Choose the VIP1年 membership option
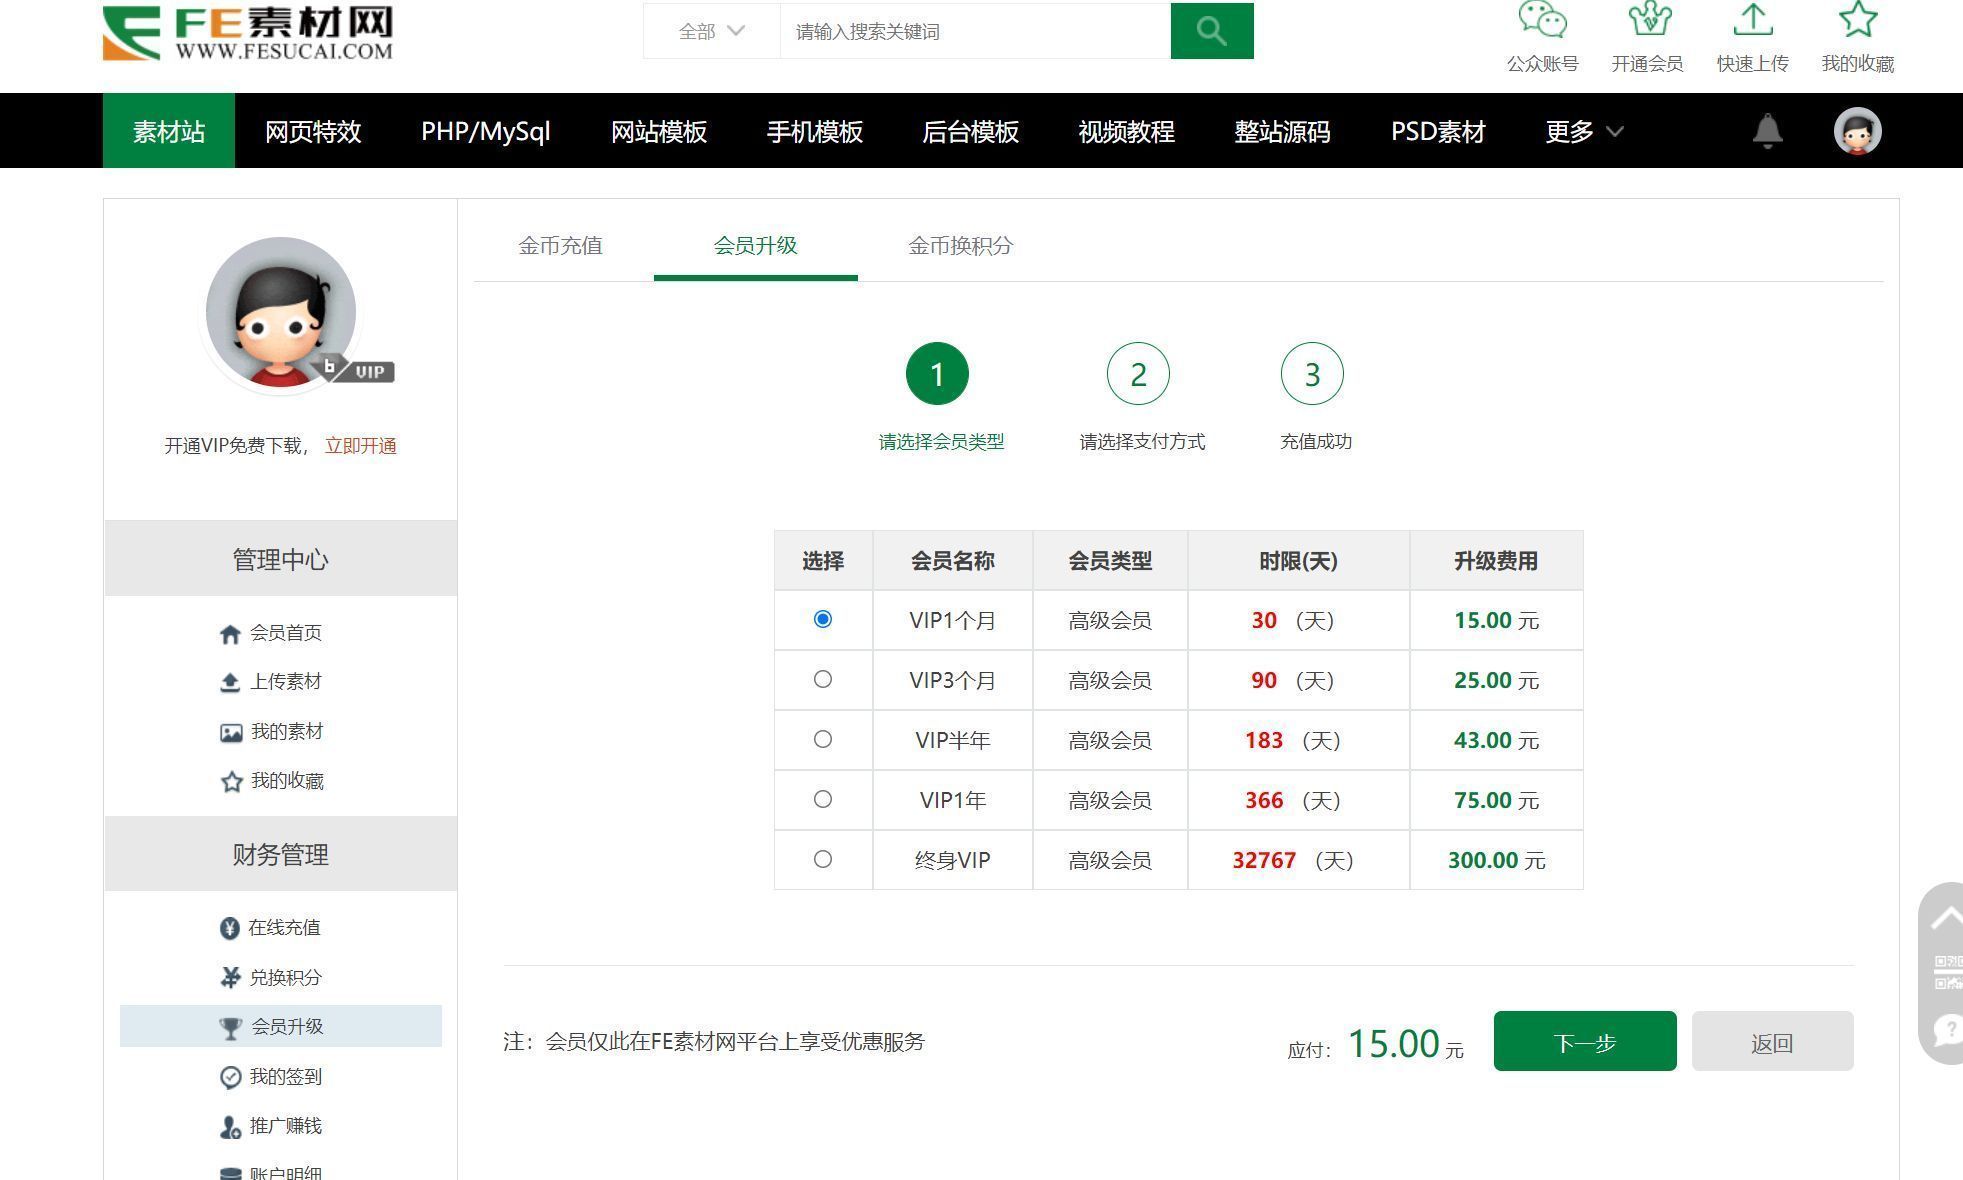The height and width of the screenshot is (1180, 1963). point(822,799)
